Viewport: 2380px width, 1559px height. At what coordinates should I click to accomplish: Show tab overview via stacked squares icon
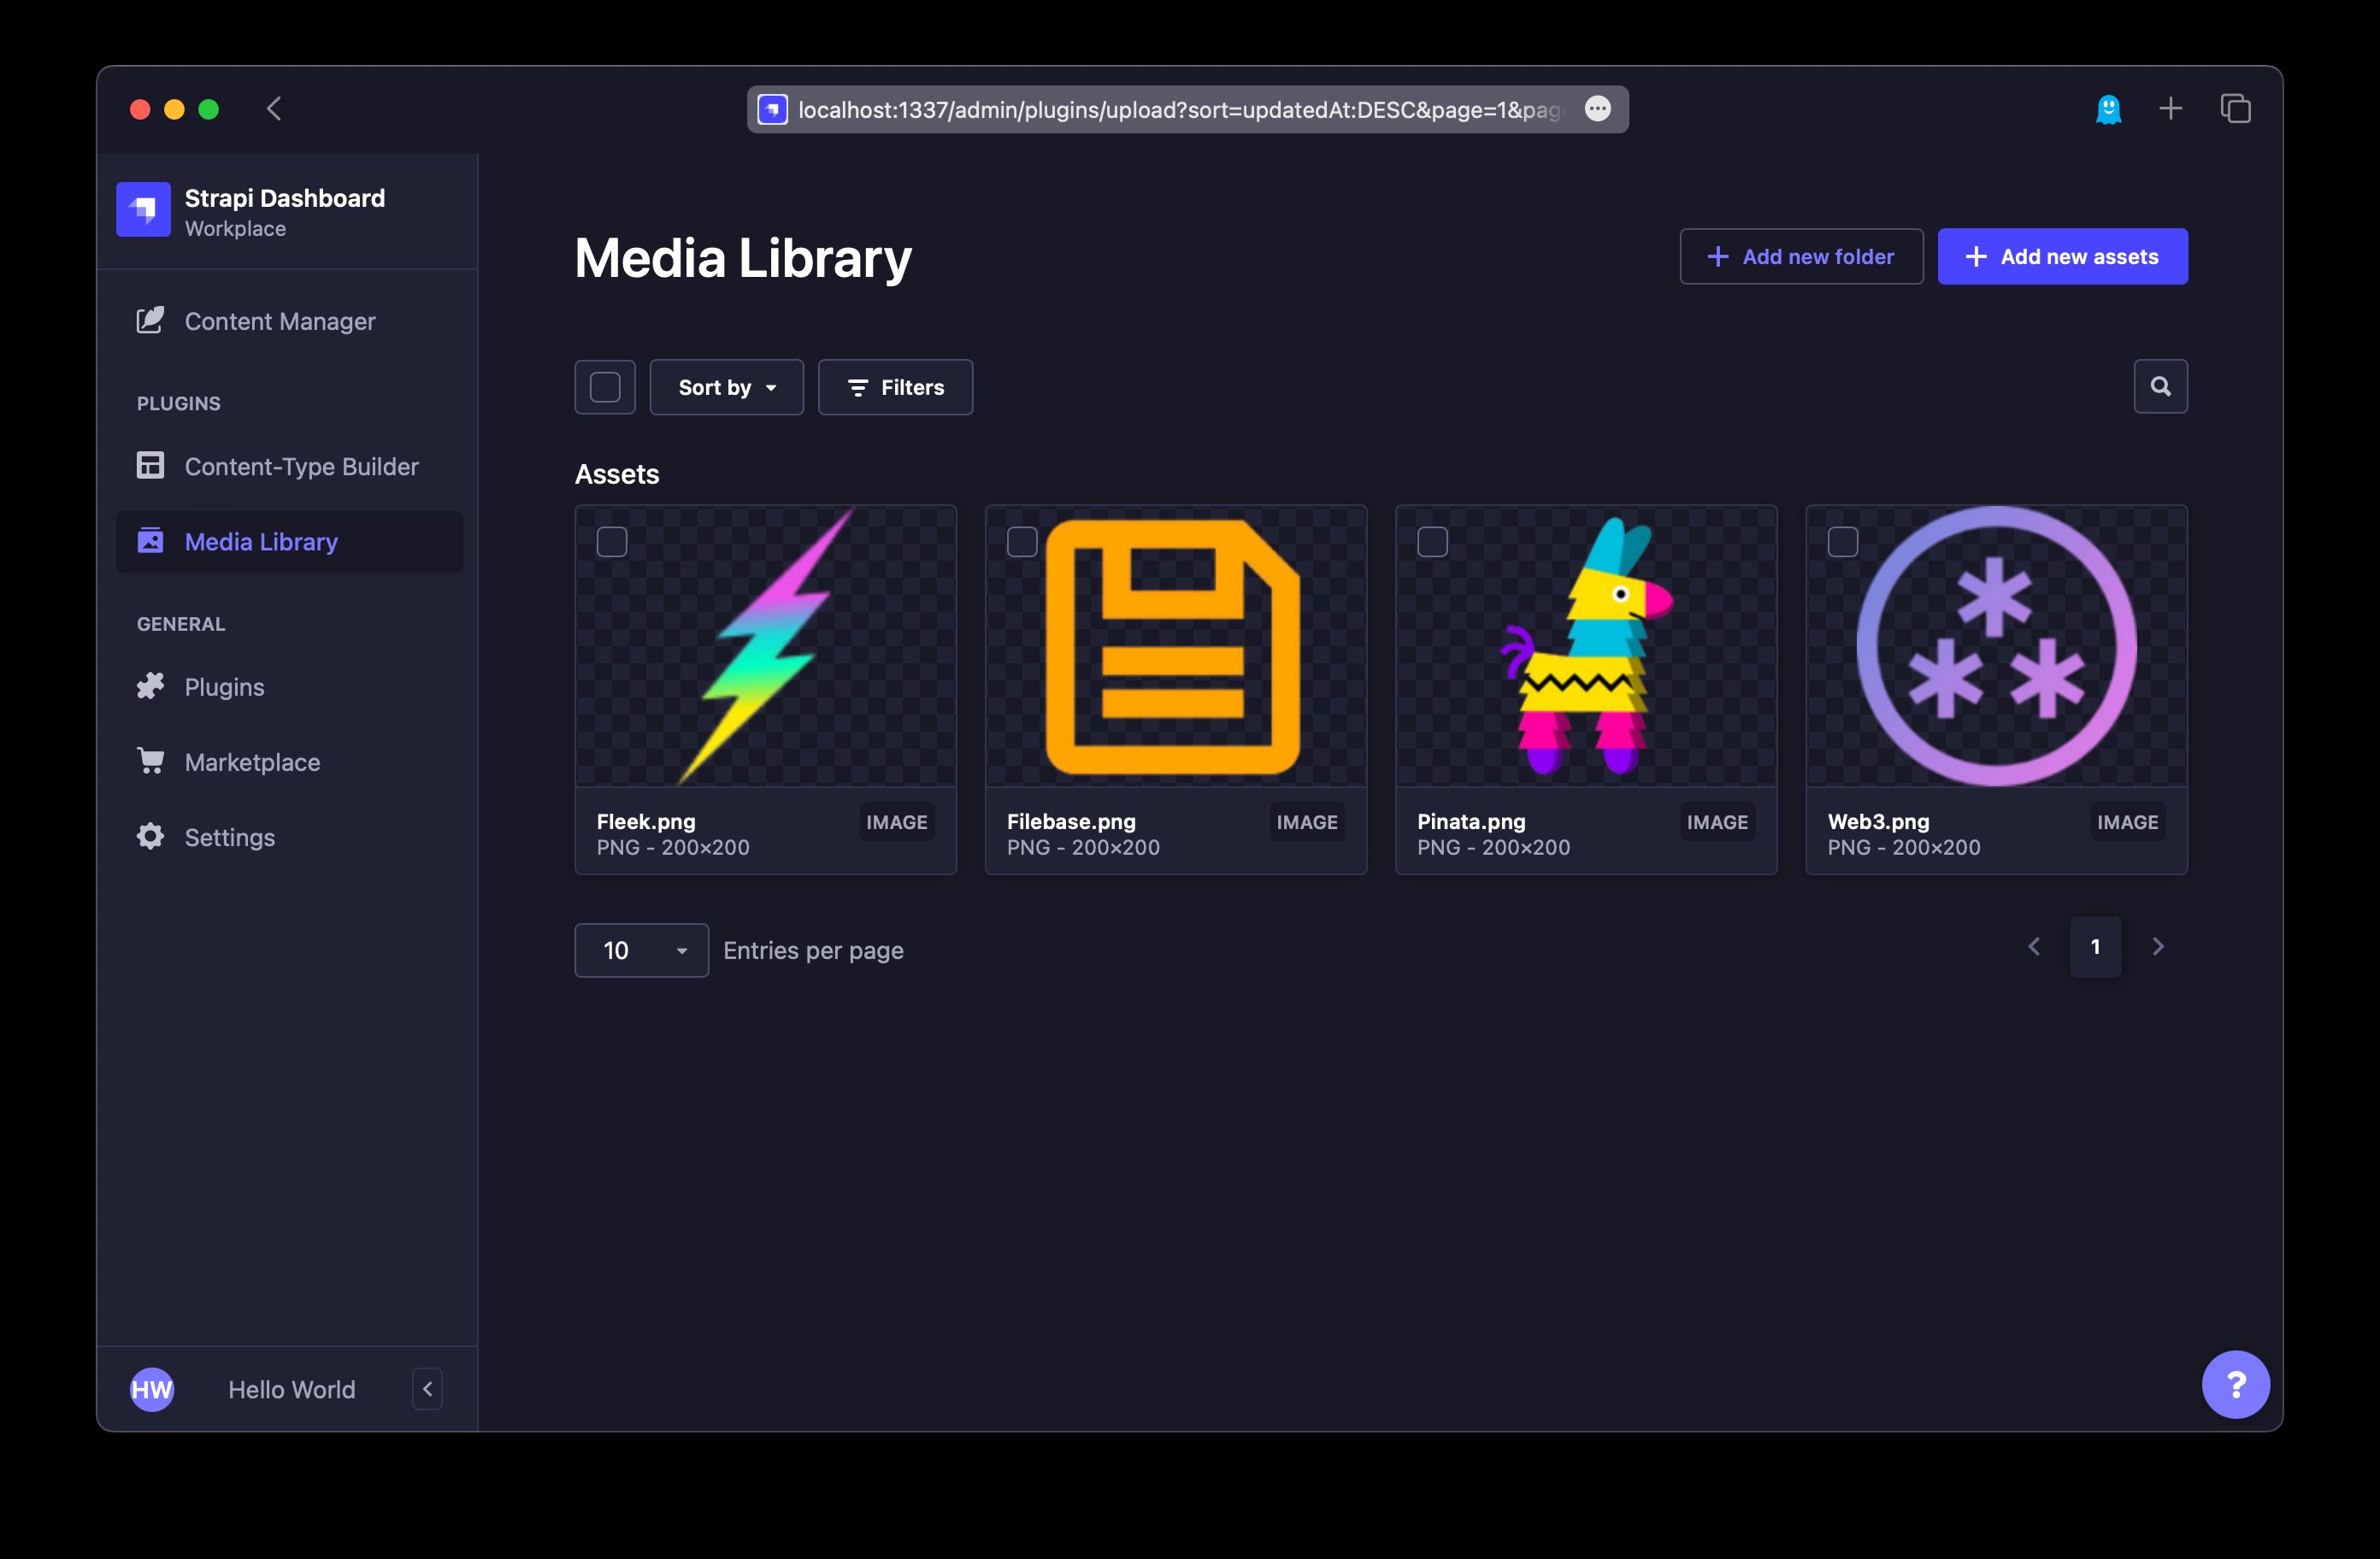2235,108
